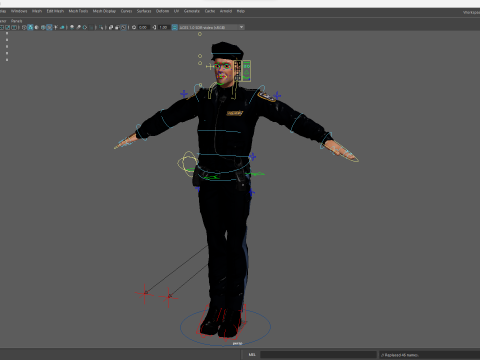The image size is (480, 360).
Task: Open the ACES view transform dropdown
Action: pyautogui.click(x=212, y=27)
